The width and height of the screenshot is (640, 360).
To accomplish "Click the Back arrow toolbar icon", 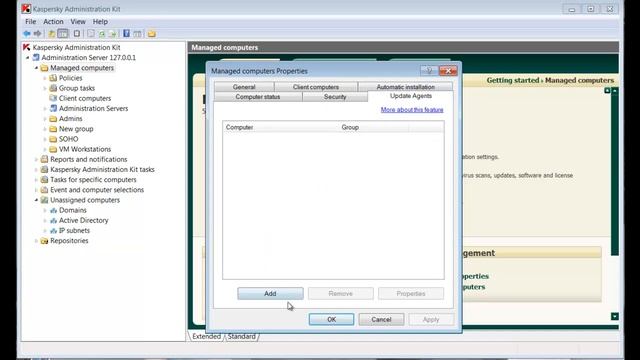I will pos(27,33).
